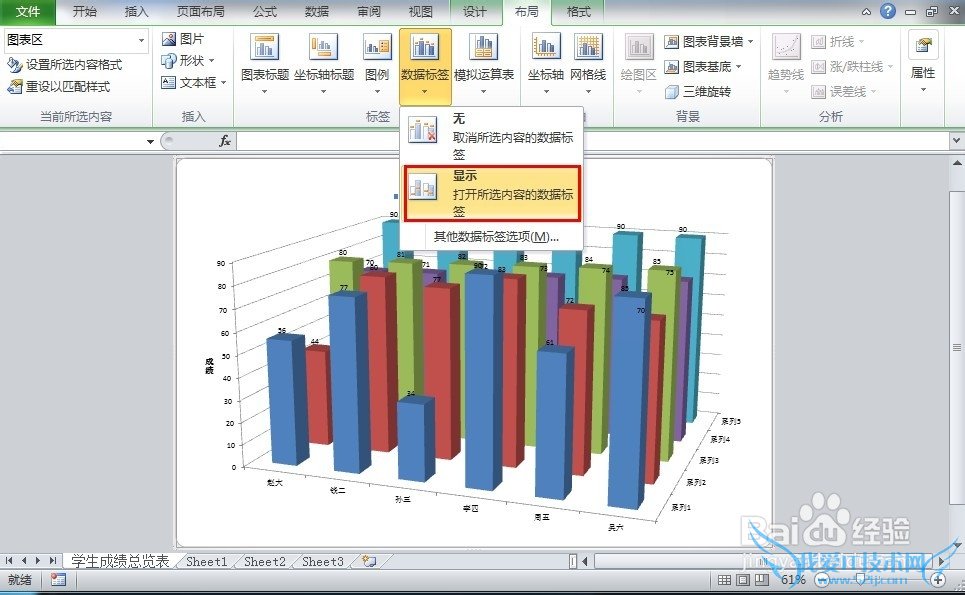
Task: Open the 图表标题 chart title menu
Action: [x=265, y=64]
